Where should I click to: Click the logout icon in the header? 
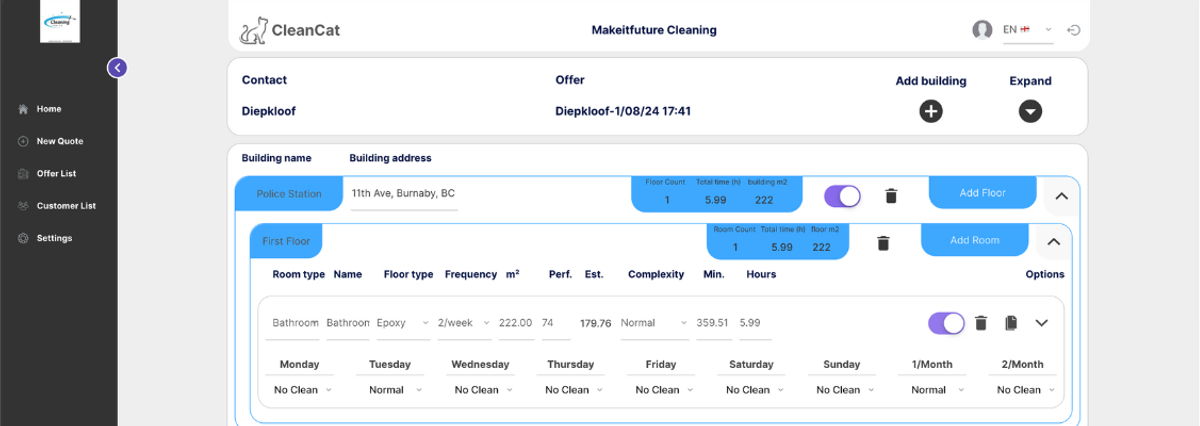pos(1074,30)
